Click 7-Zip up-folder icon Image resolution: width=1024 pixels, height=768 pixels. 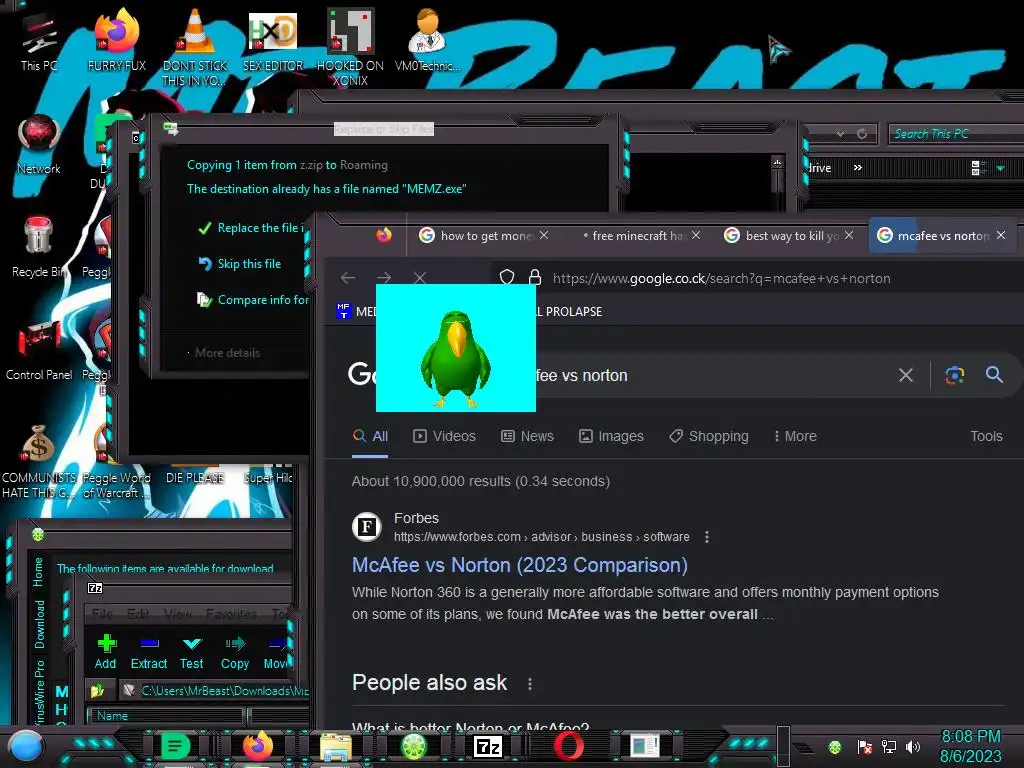(98, 690)
